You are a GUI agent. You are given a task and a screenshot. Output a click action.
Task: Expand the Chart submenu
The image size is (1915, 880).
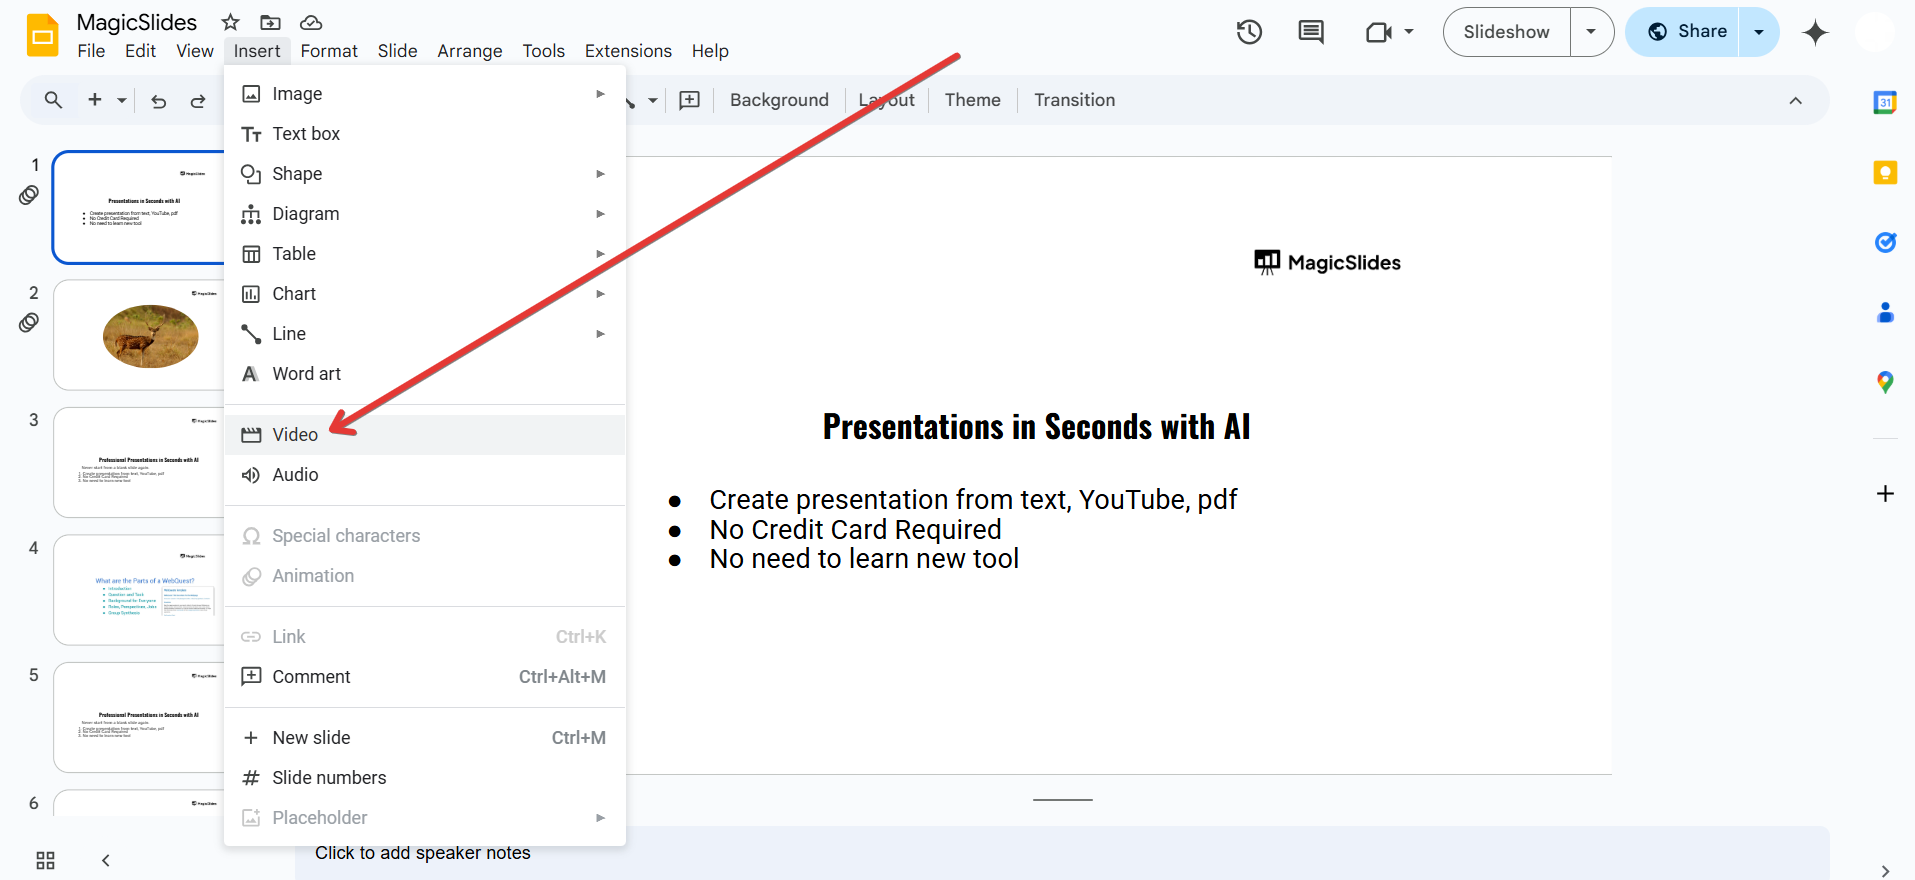point(600,294)
